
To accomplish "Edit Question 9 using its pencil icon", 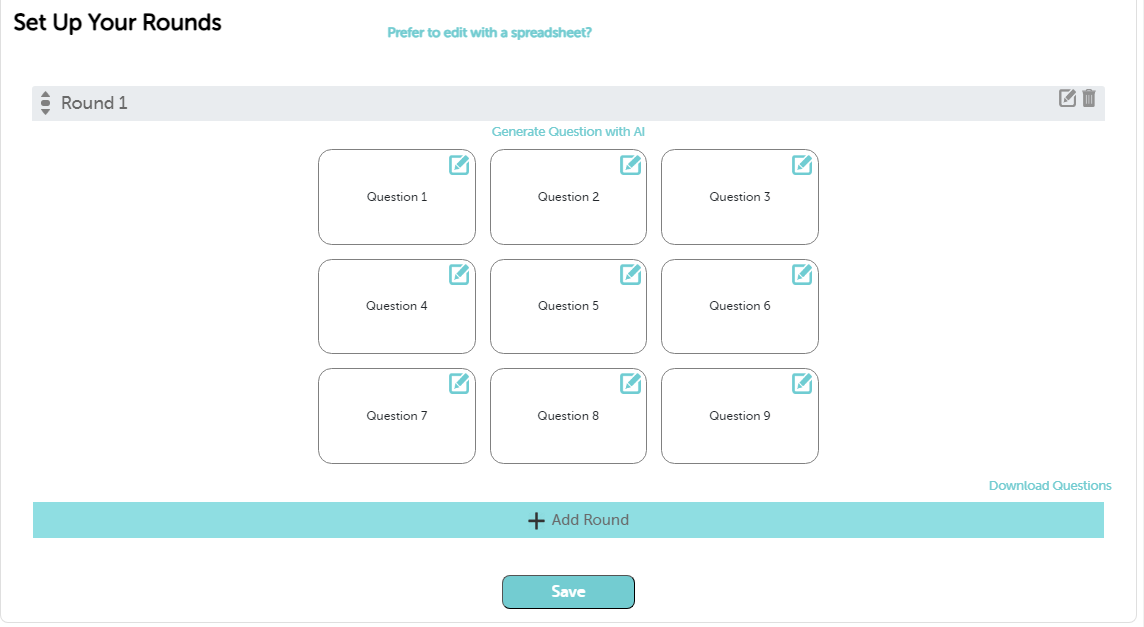I will (802, 383).
